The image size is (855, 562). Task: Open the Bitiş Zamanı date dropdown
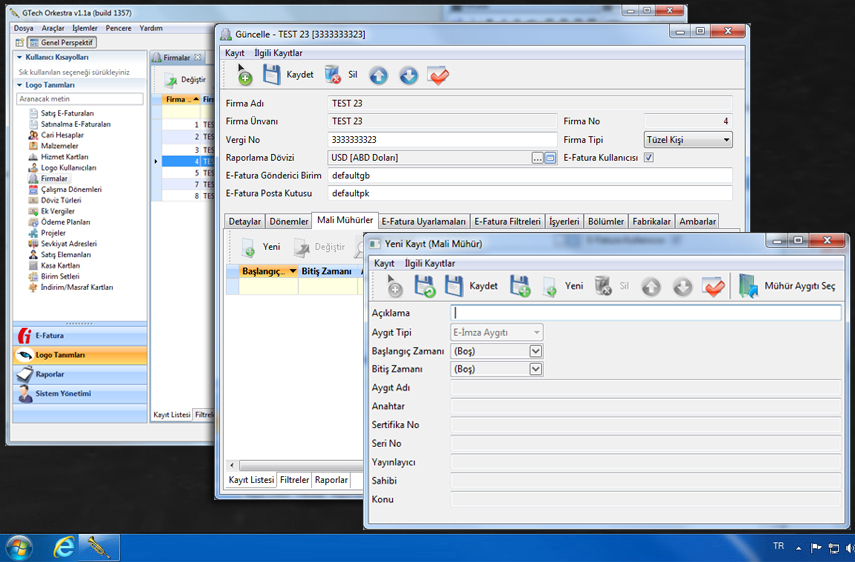[x=536, y=369]
